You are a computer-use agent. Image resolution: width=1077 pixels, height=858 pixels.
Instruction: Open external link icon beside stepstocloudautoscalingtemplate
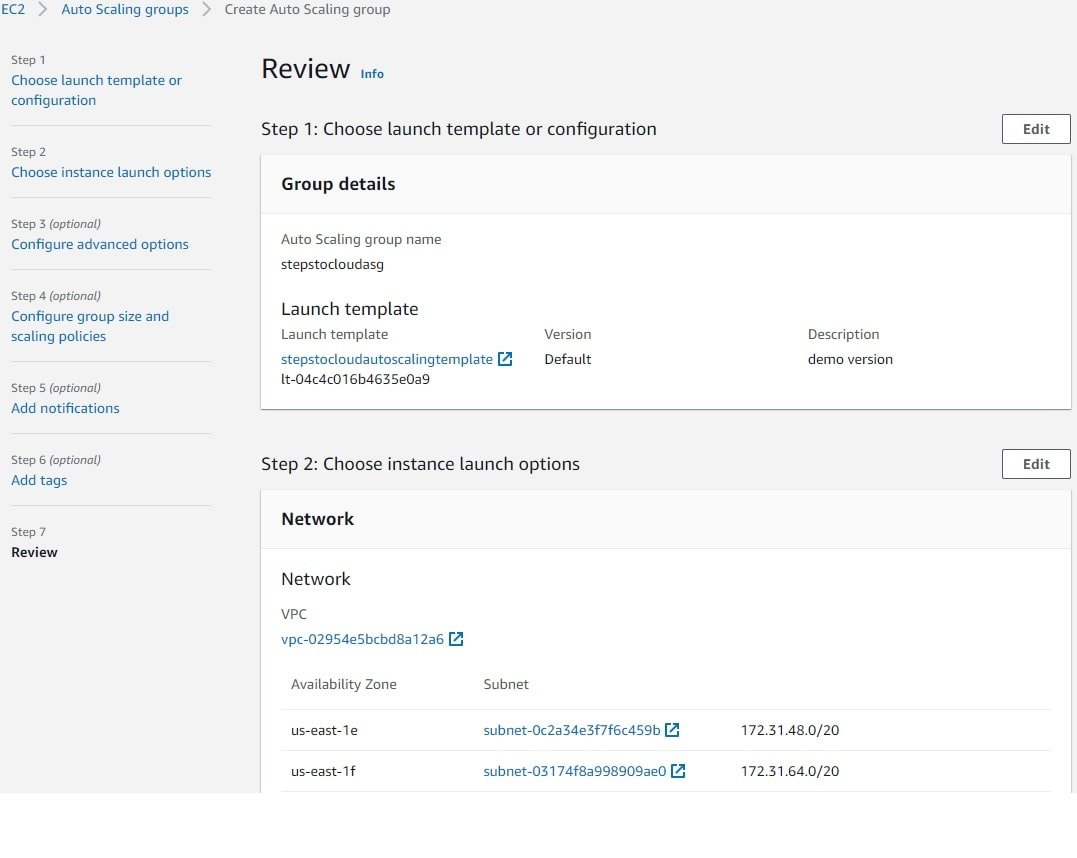(x=505, y=359)
